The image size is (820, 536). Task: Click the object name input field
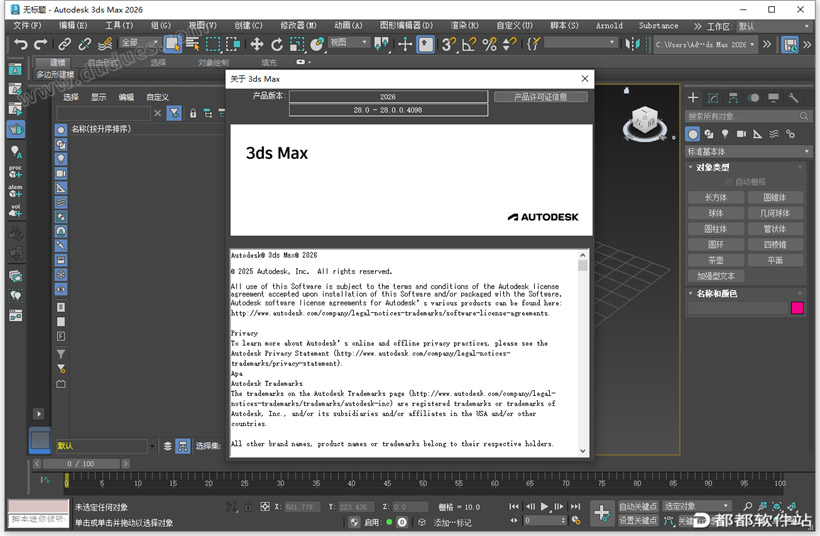tap(737, 308)
